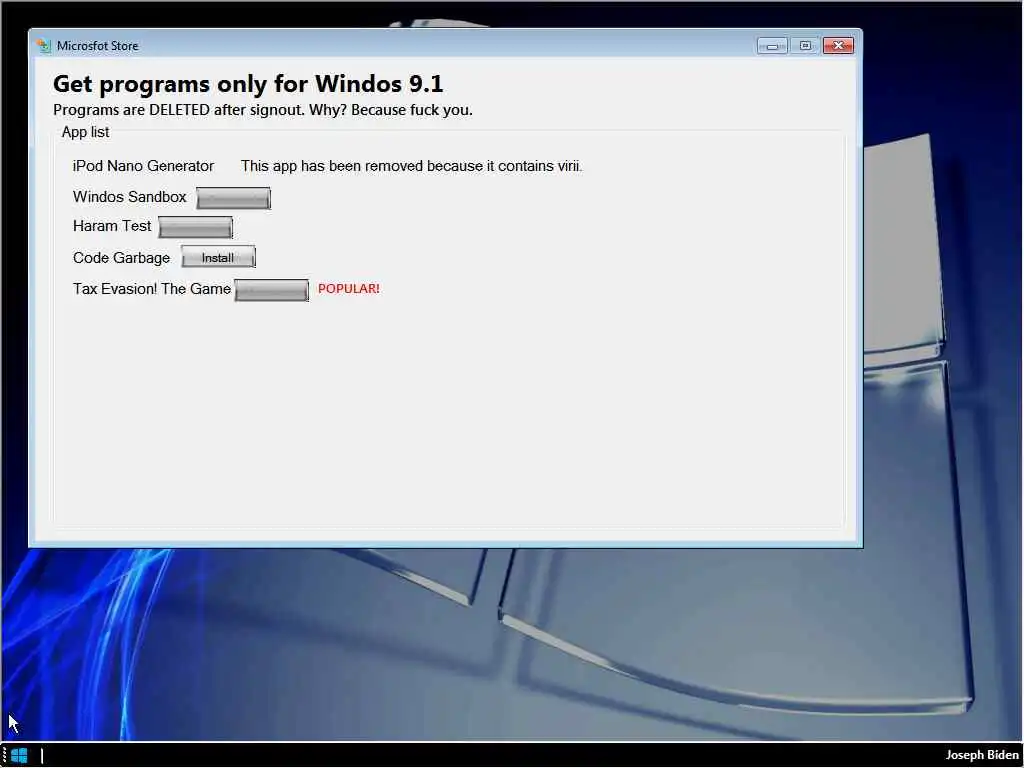Close the Microsfot Store window

[x=839, y=46]
